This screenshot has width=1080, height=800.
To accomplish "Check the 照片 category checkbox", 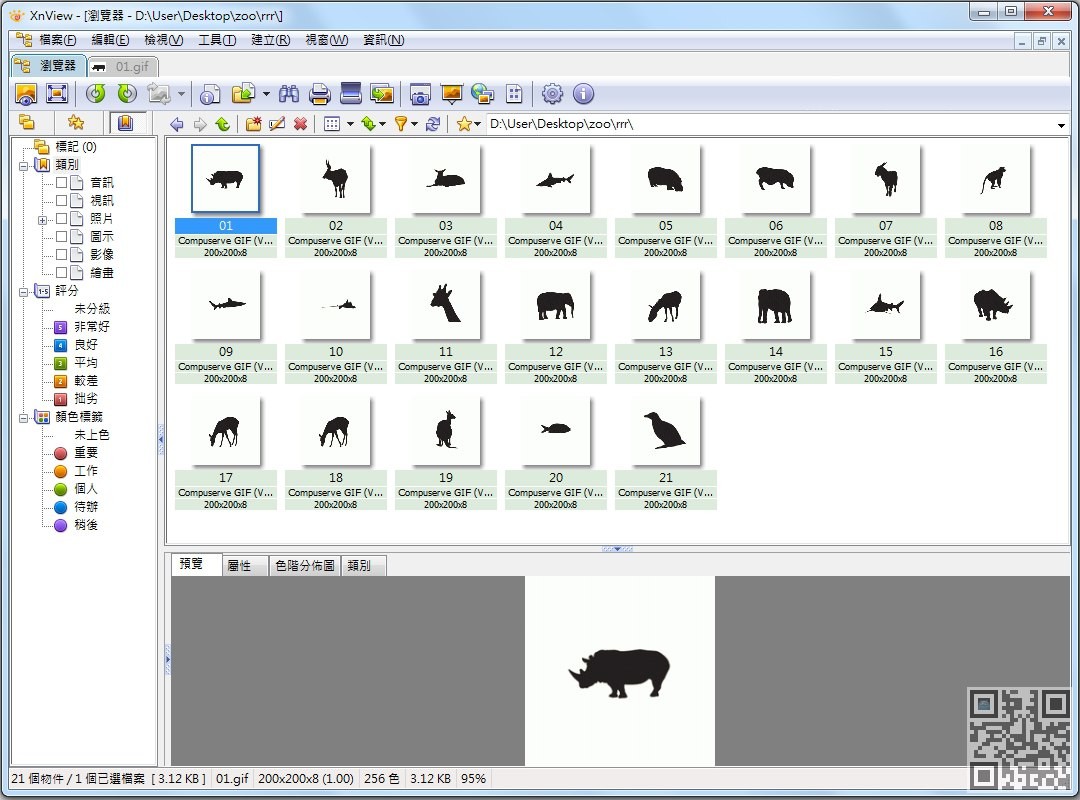I will click(x=61, y=218).
